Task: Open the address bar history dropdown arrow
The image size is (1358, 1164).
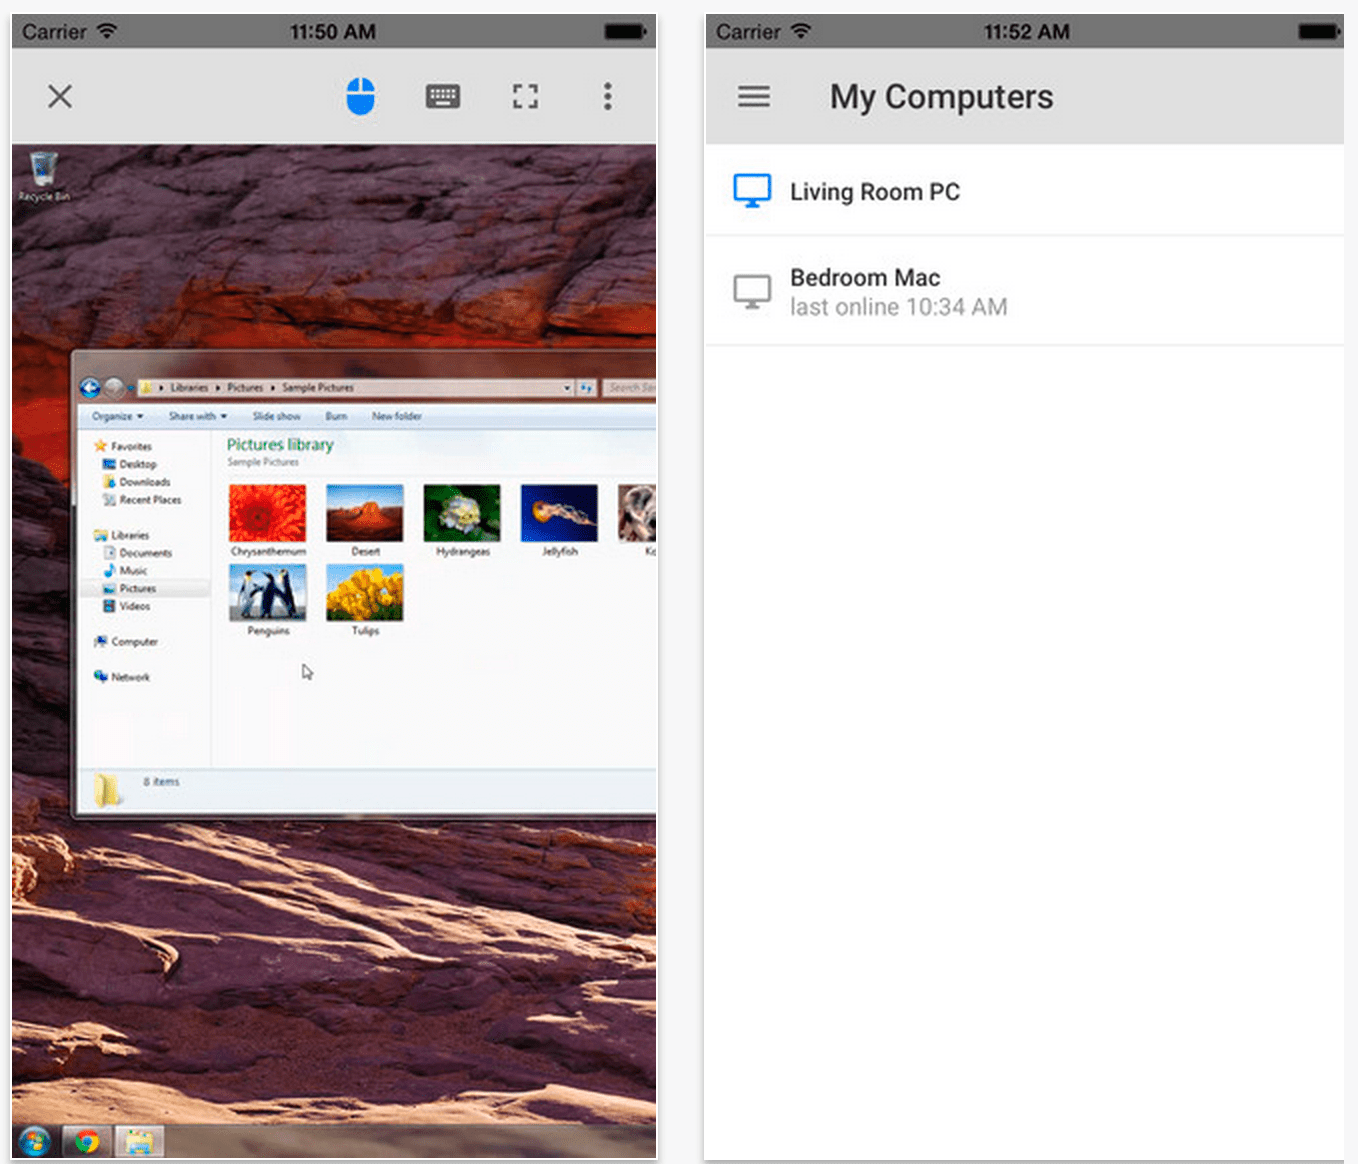Action: coord(567,387)
